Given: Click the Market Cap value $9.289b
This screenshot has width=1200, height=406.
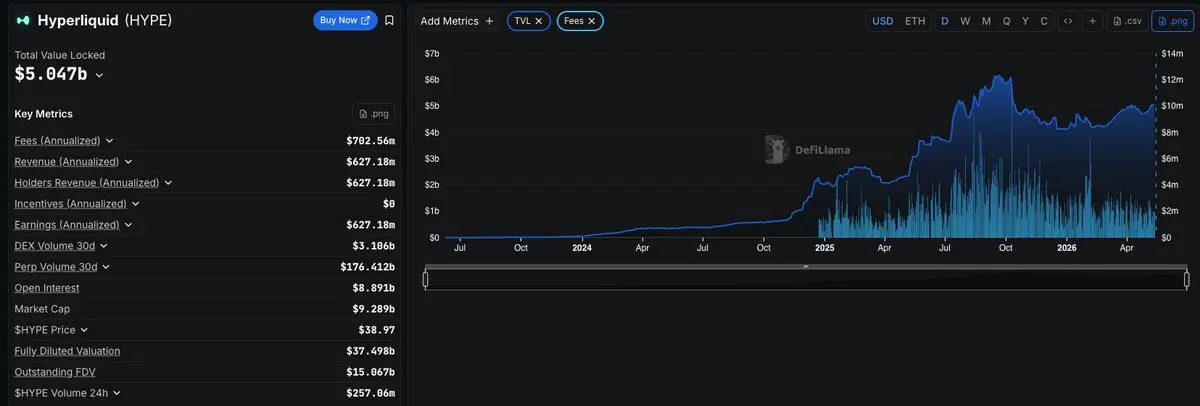Looking at the screenshot, I should tap(370, 309).
